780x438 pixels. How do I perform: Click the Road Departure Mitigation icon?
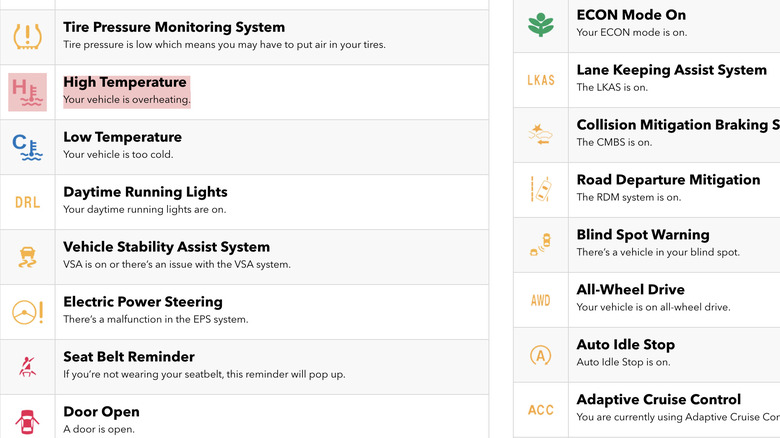click(540, 189)
